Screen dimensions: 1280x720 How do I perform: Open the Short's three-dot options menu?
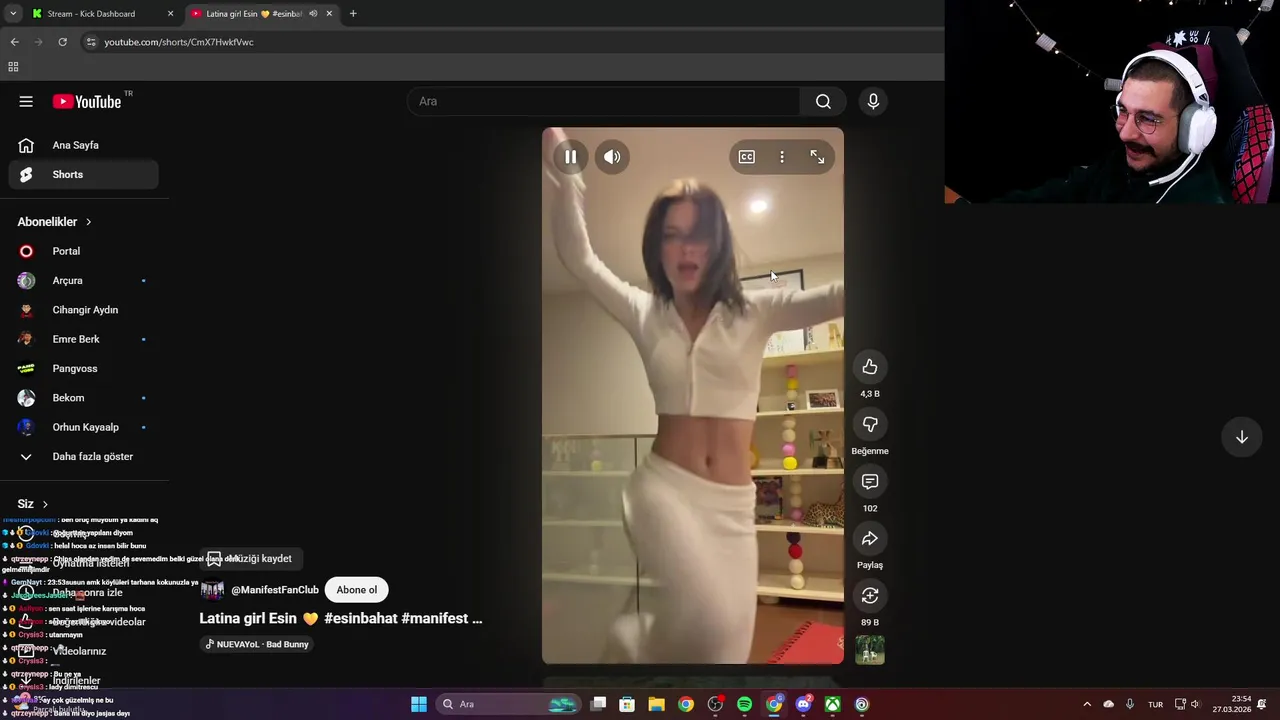pyautogui.click(x=782, y=157)
